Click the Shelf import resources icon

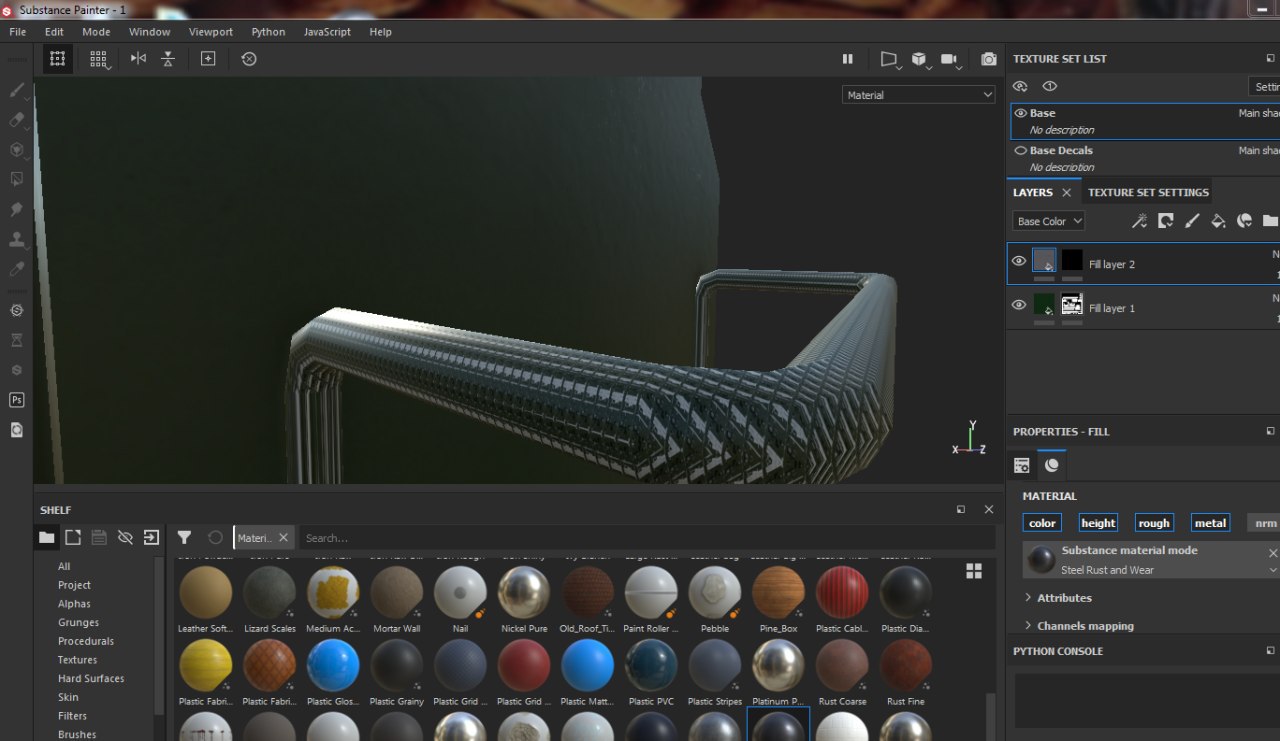[151, 538]
